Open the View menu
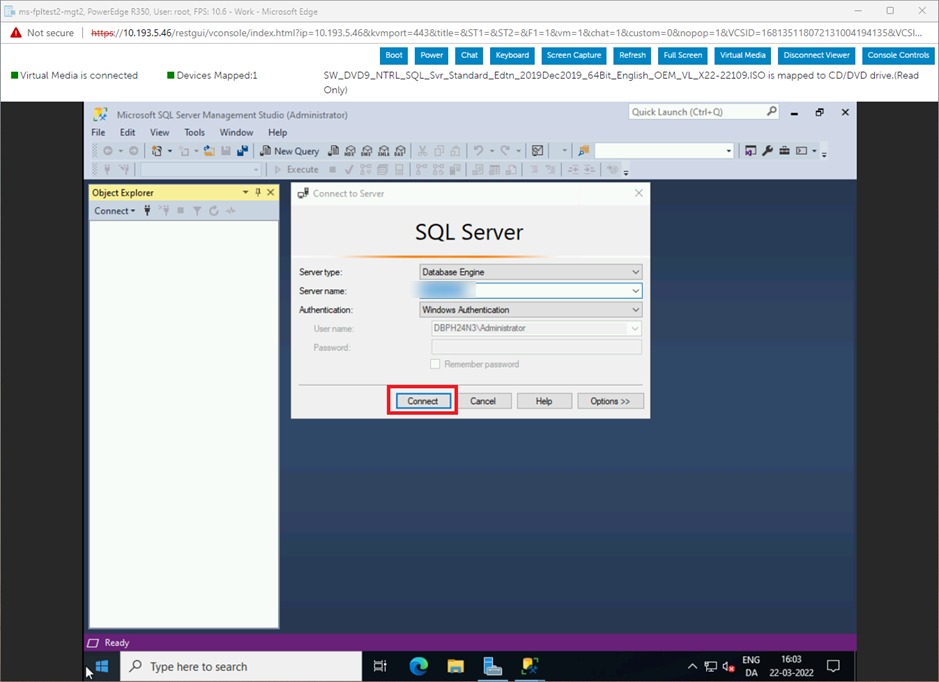The image size is (939, 682). tap(159, 132)
